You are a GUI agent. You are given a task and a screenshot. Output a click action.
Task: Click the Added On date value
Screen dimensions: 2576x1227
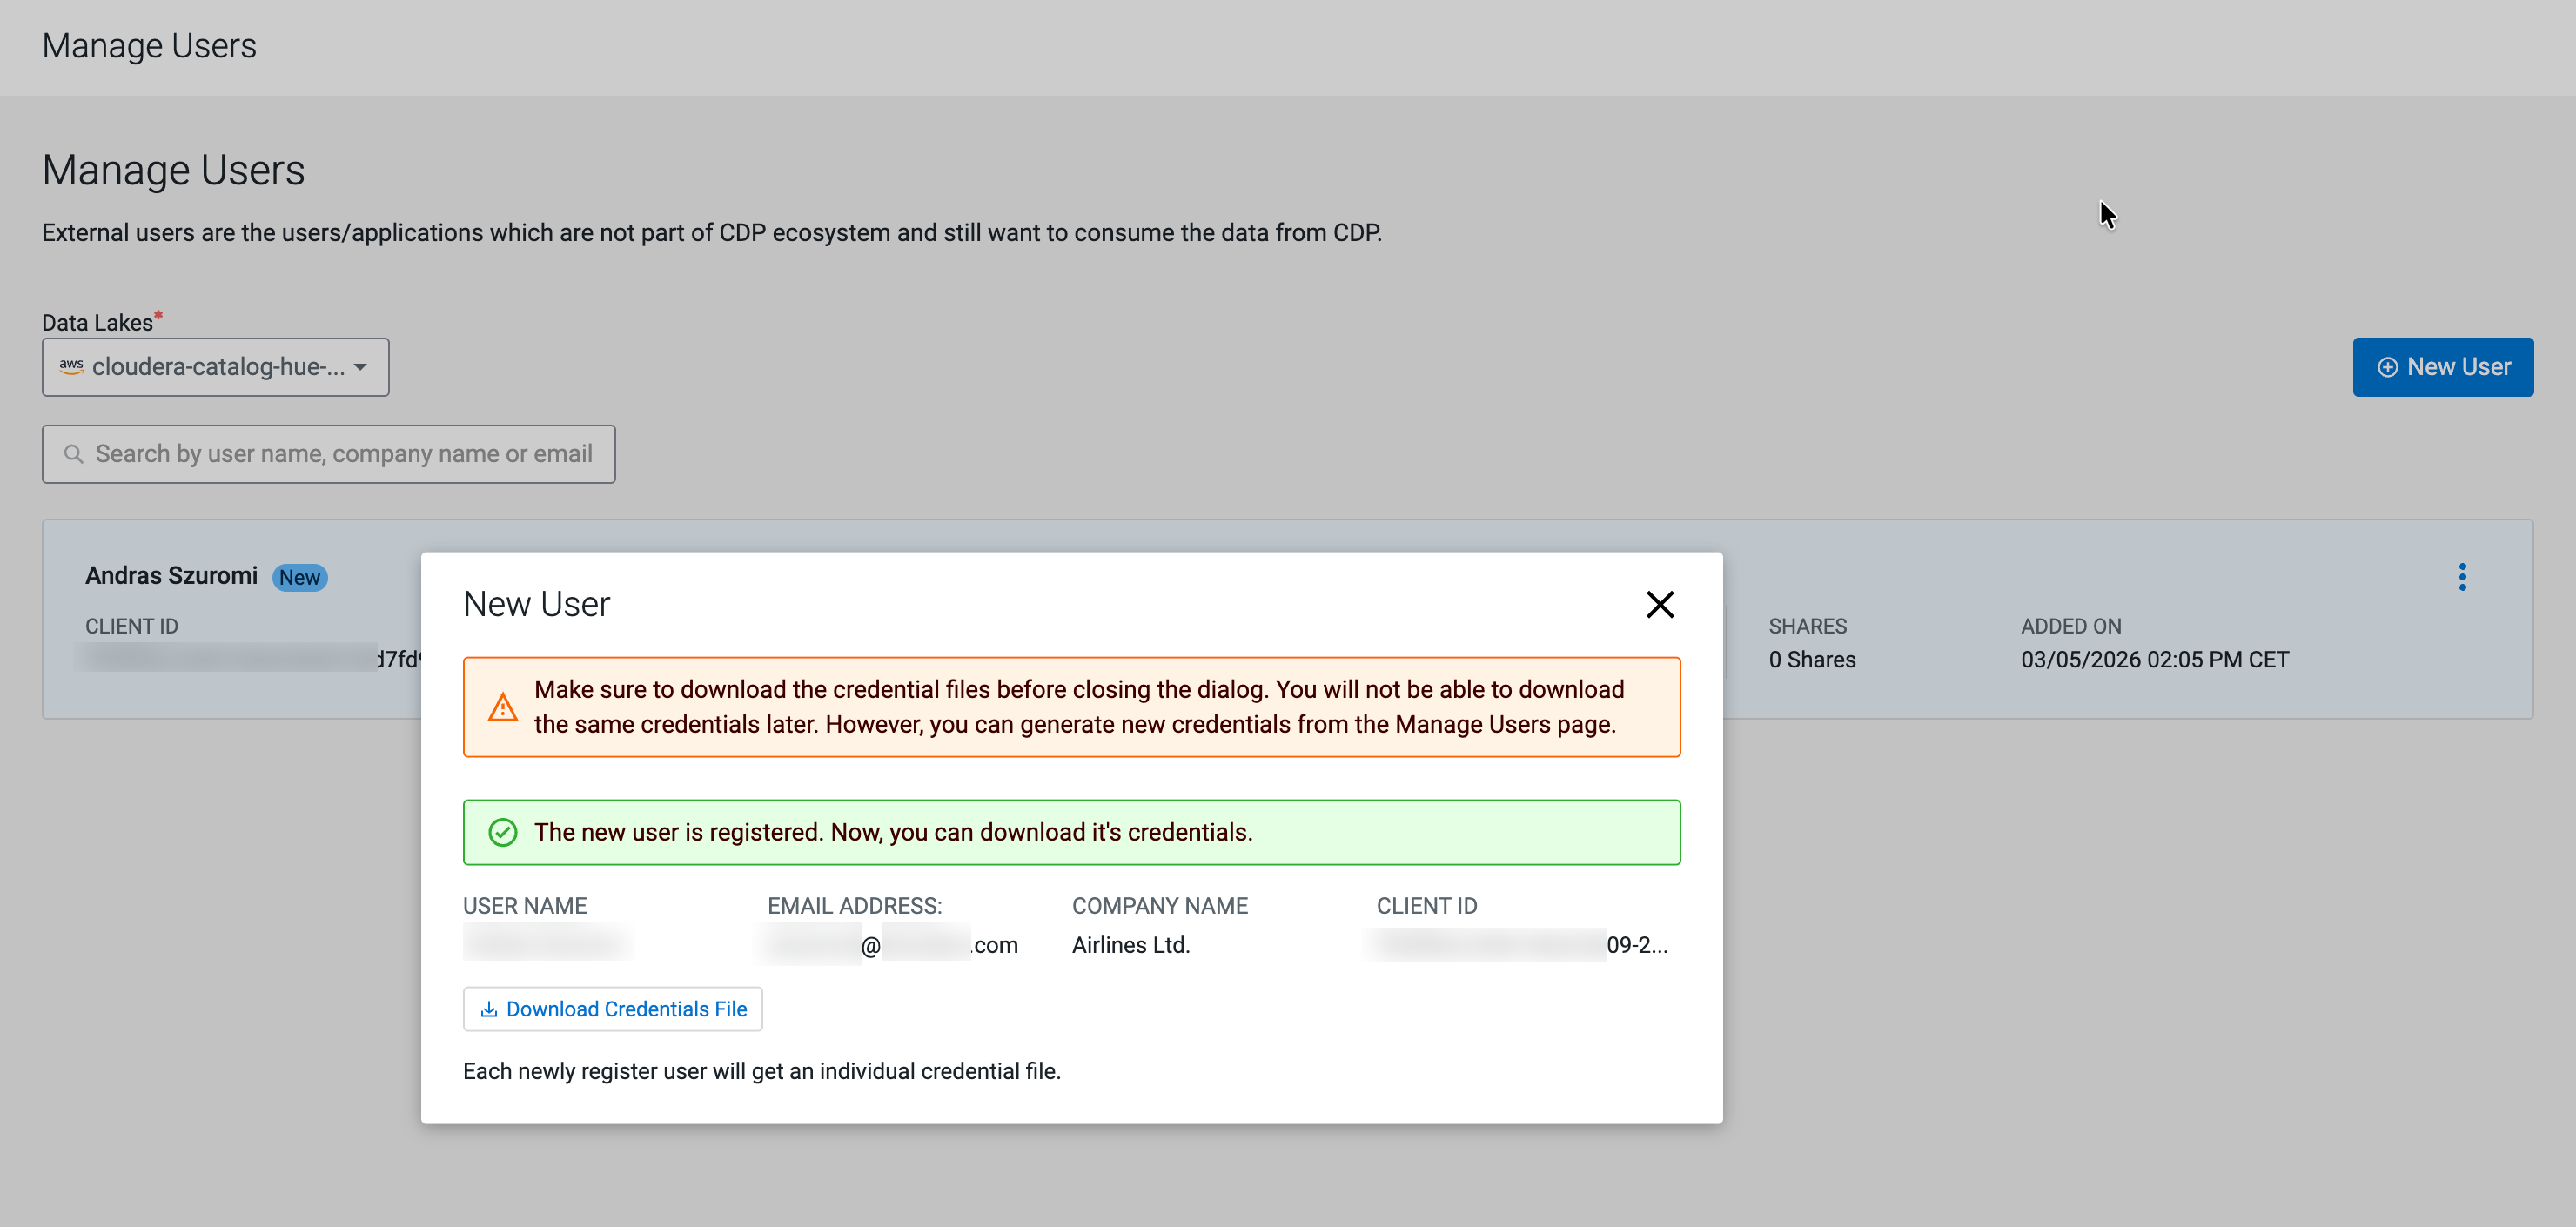(2154, 659)
